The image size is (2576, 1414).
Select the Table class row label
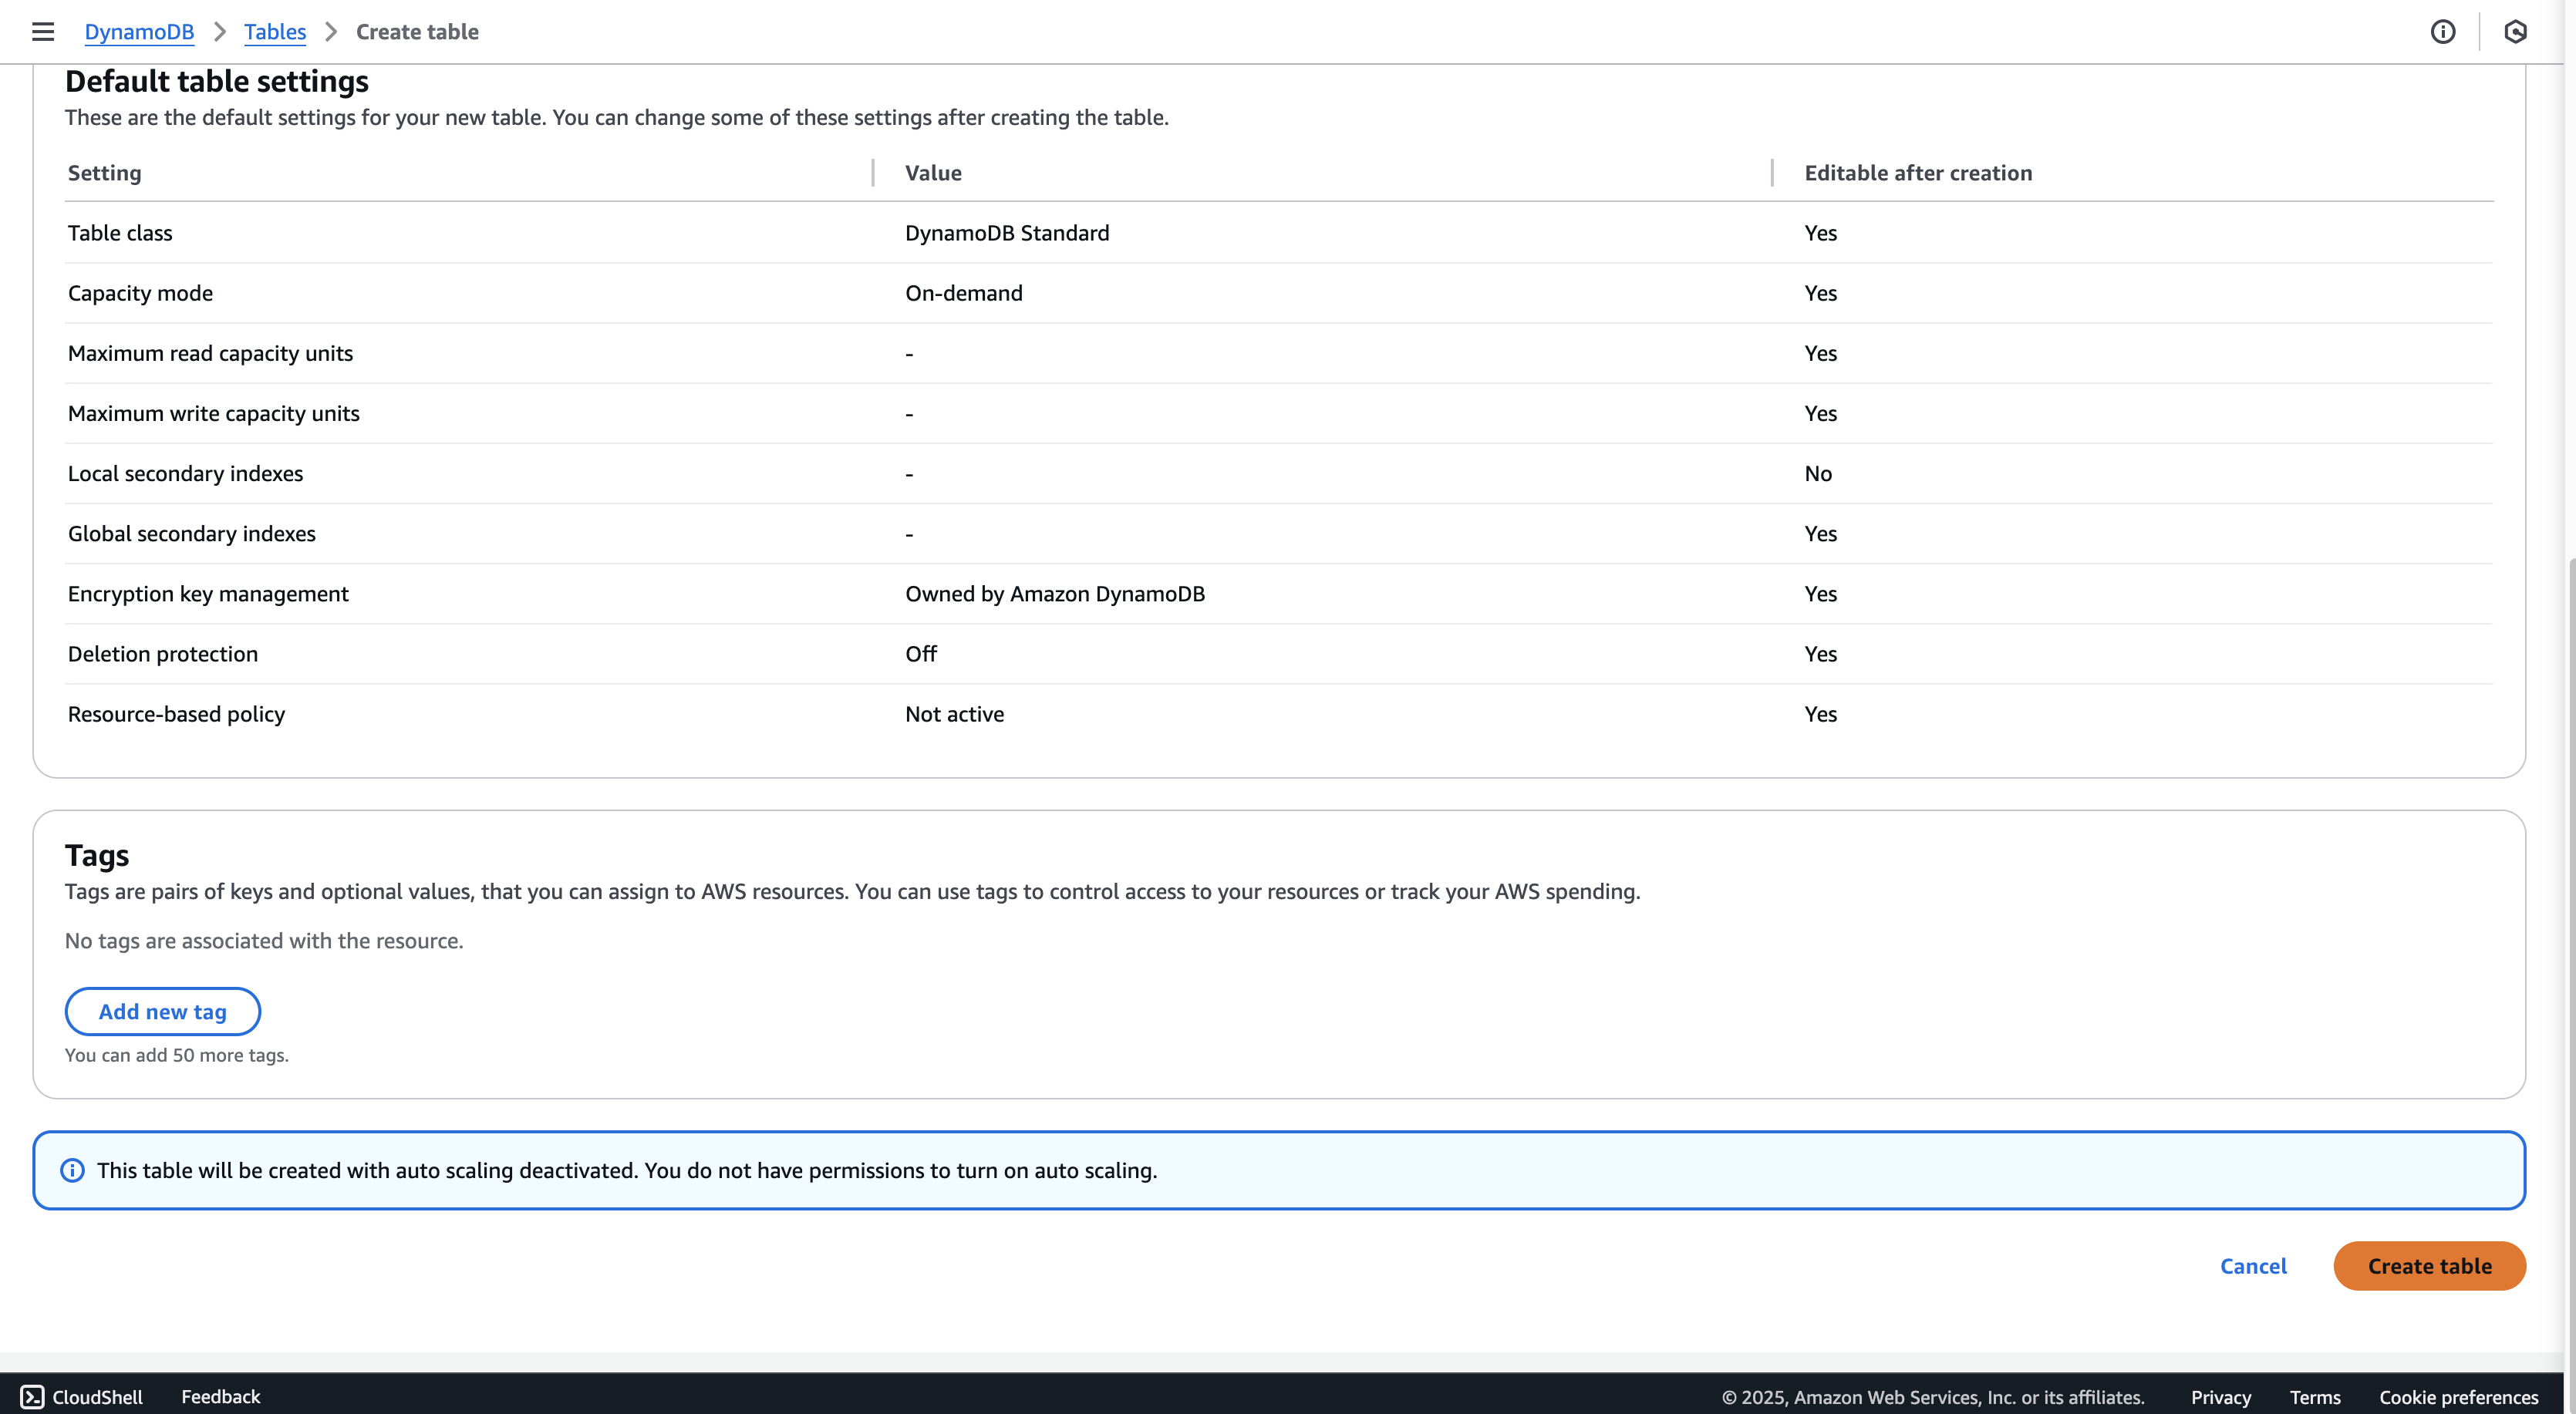point(120,233)
